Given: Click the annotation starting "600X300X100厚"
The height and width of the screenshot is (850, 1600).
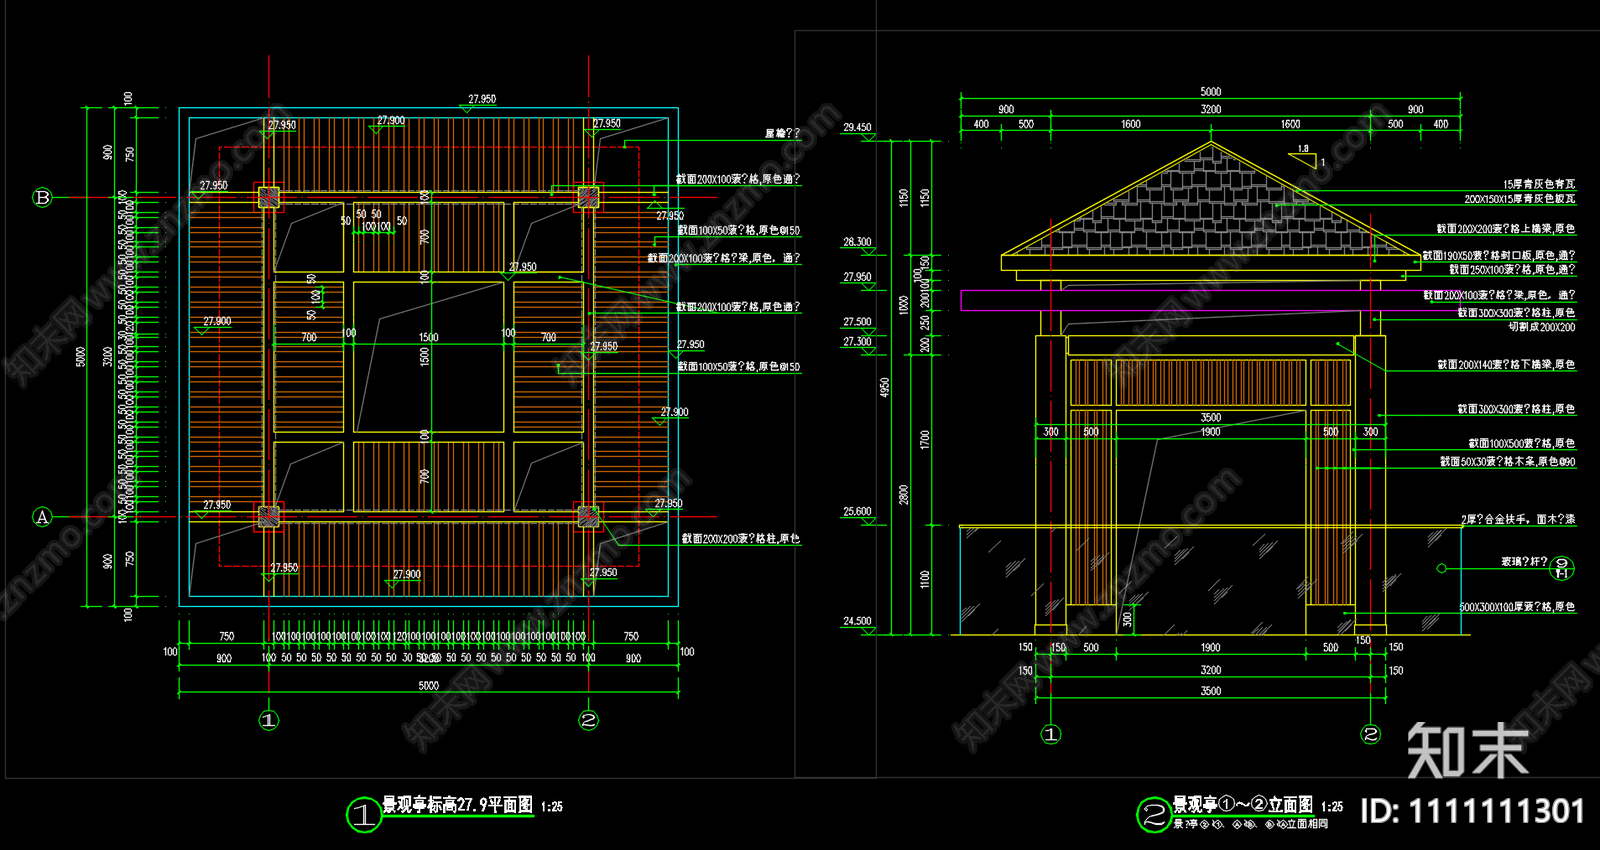Looking at the screenshot, I should 1518,607.
